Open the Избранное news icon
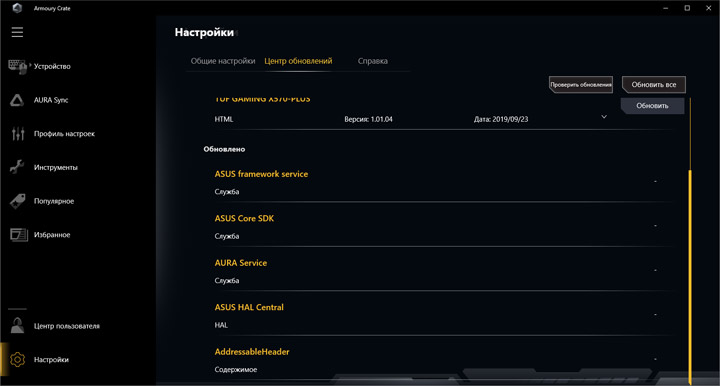This screenshot has width=720, height=386. click(18, 235)
